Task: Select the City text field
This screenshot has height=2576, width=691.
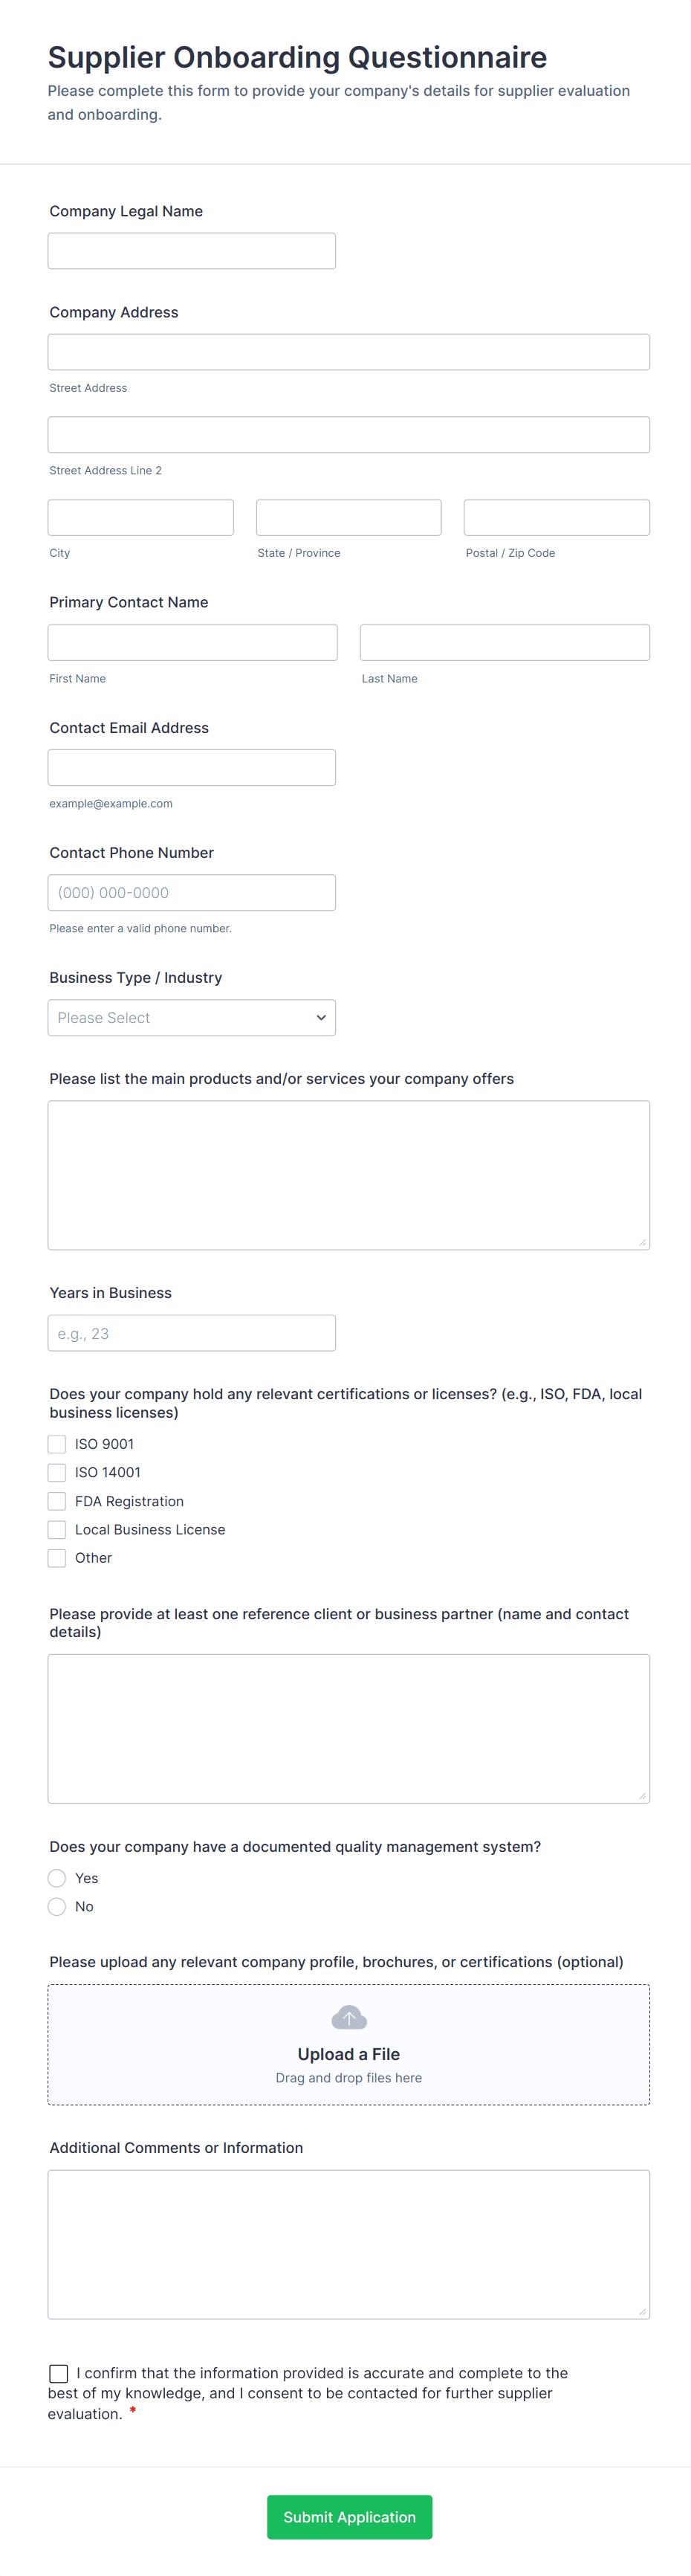Action: pos(140,518)
